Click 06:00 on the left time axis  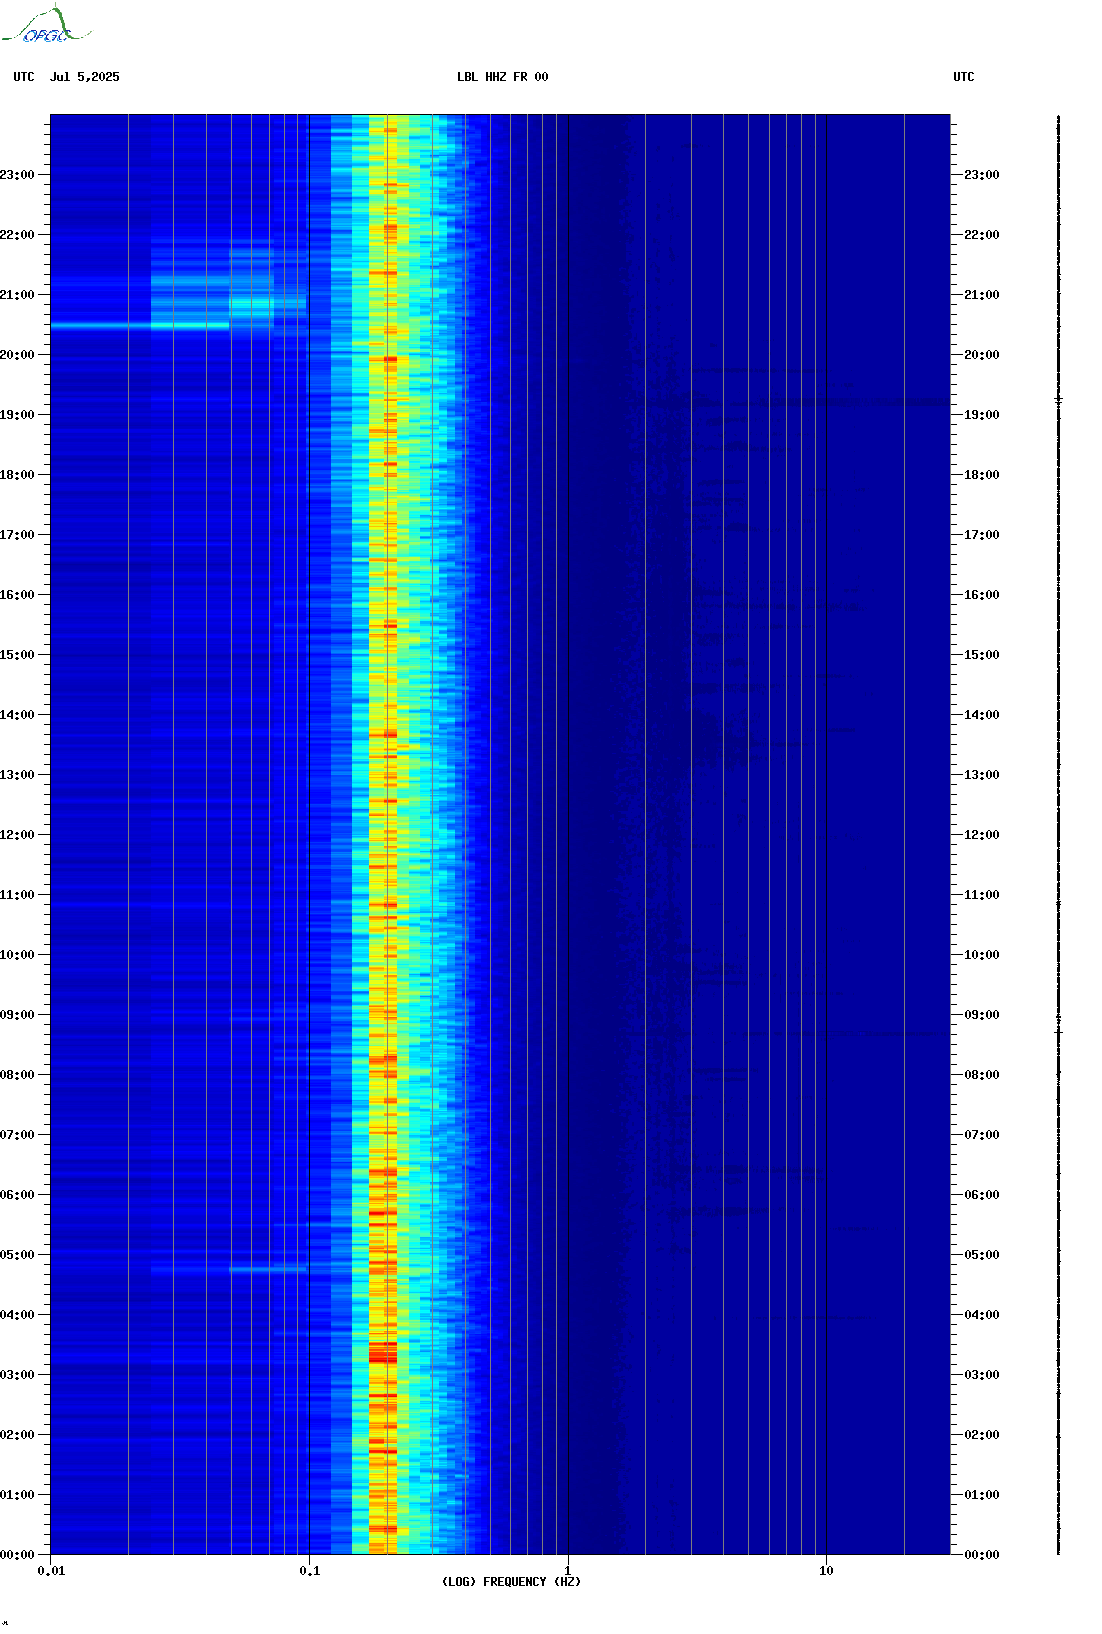(x=17, y=1195)
